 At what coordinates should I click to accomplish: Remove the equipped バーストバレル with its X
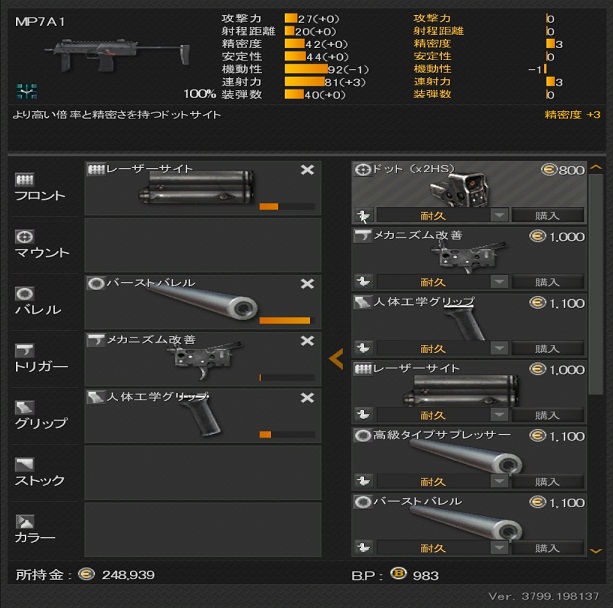[x=307, y=283]
